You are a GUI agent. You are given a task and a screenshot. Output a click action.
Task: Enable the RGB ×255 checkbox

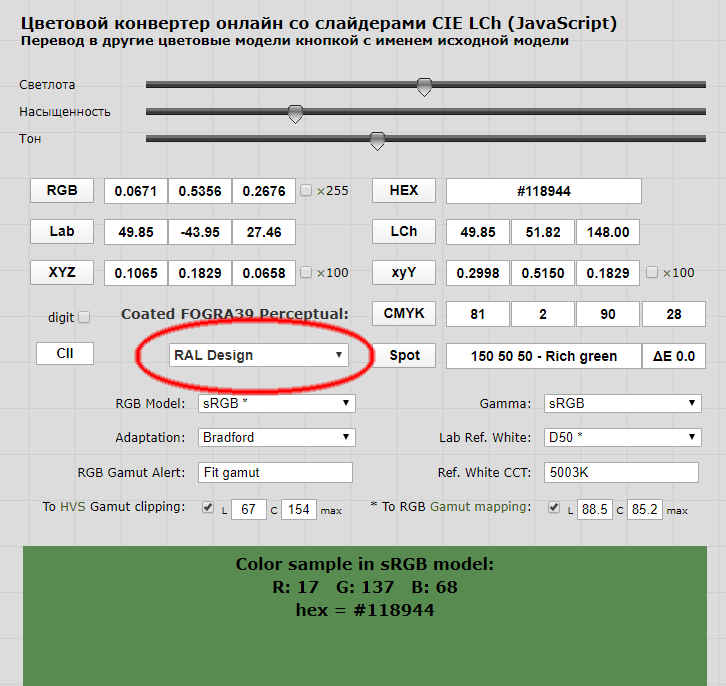coord(307,190)
